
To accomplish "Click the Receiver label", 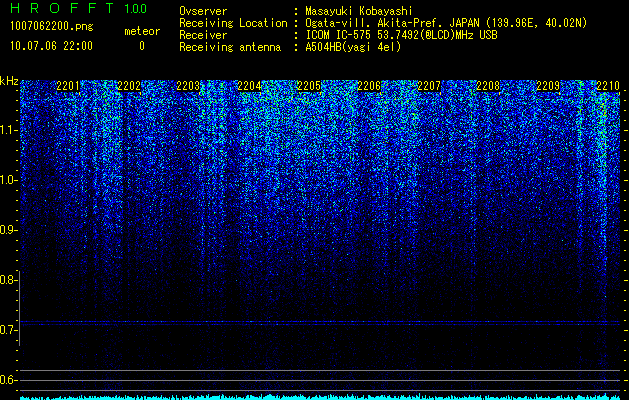I will [x=203, y=35].
